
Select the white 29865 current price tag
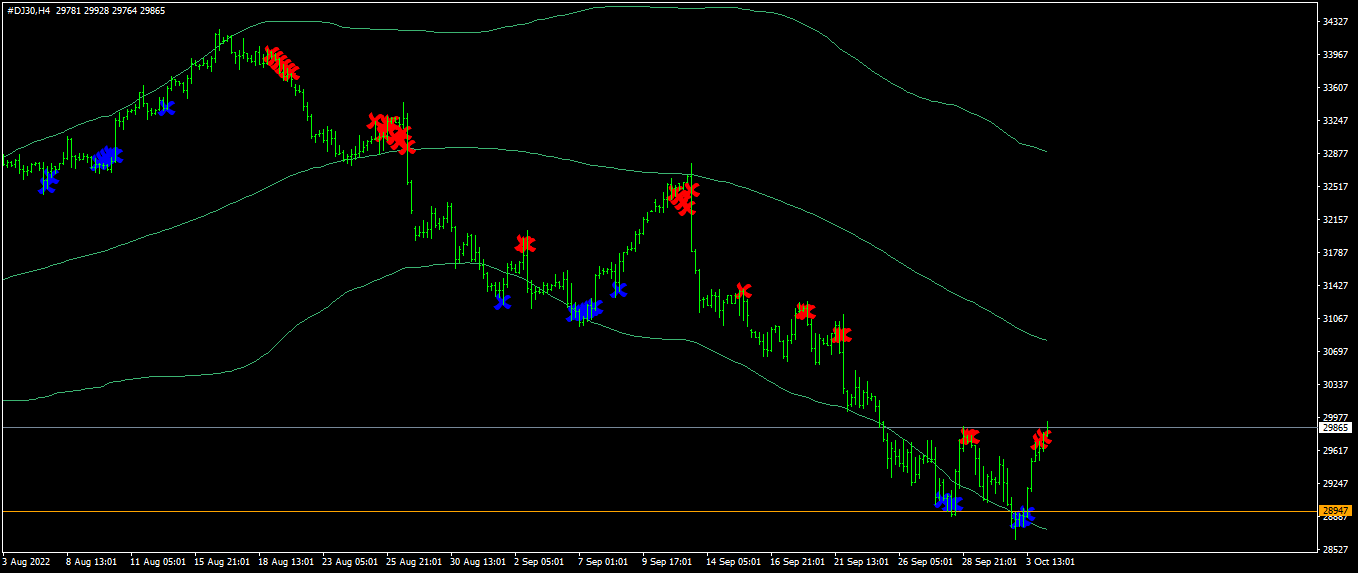(x=1336, y=427)
